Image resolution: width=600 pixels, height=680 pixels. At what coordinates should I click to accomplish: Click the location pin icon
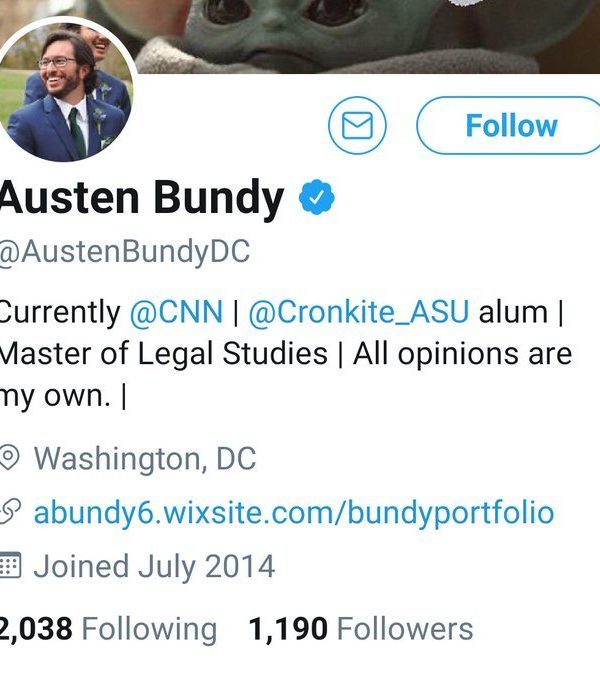click(x=11, y=459)
